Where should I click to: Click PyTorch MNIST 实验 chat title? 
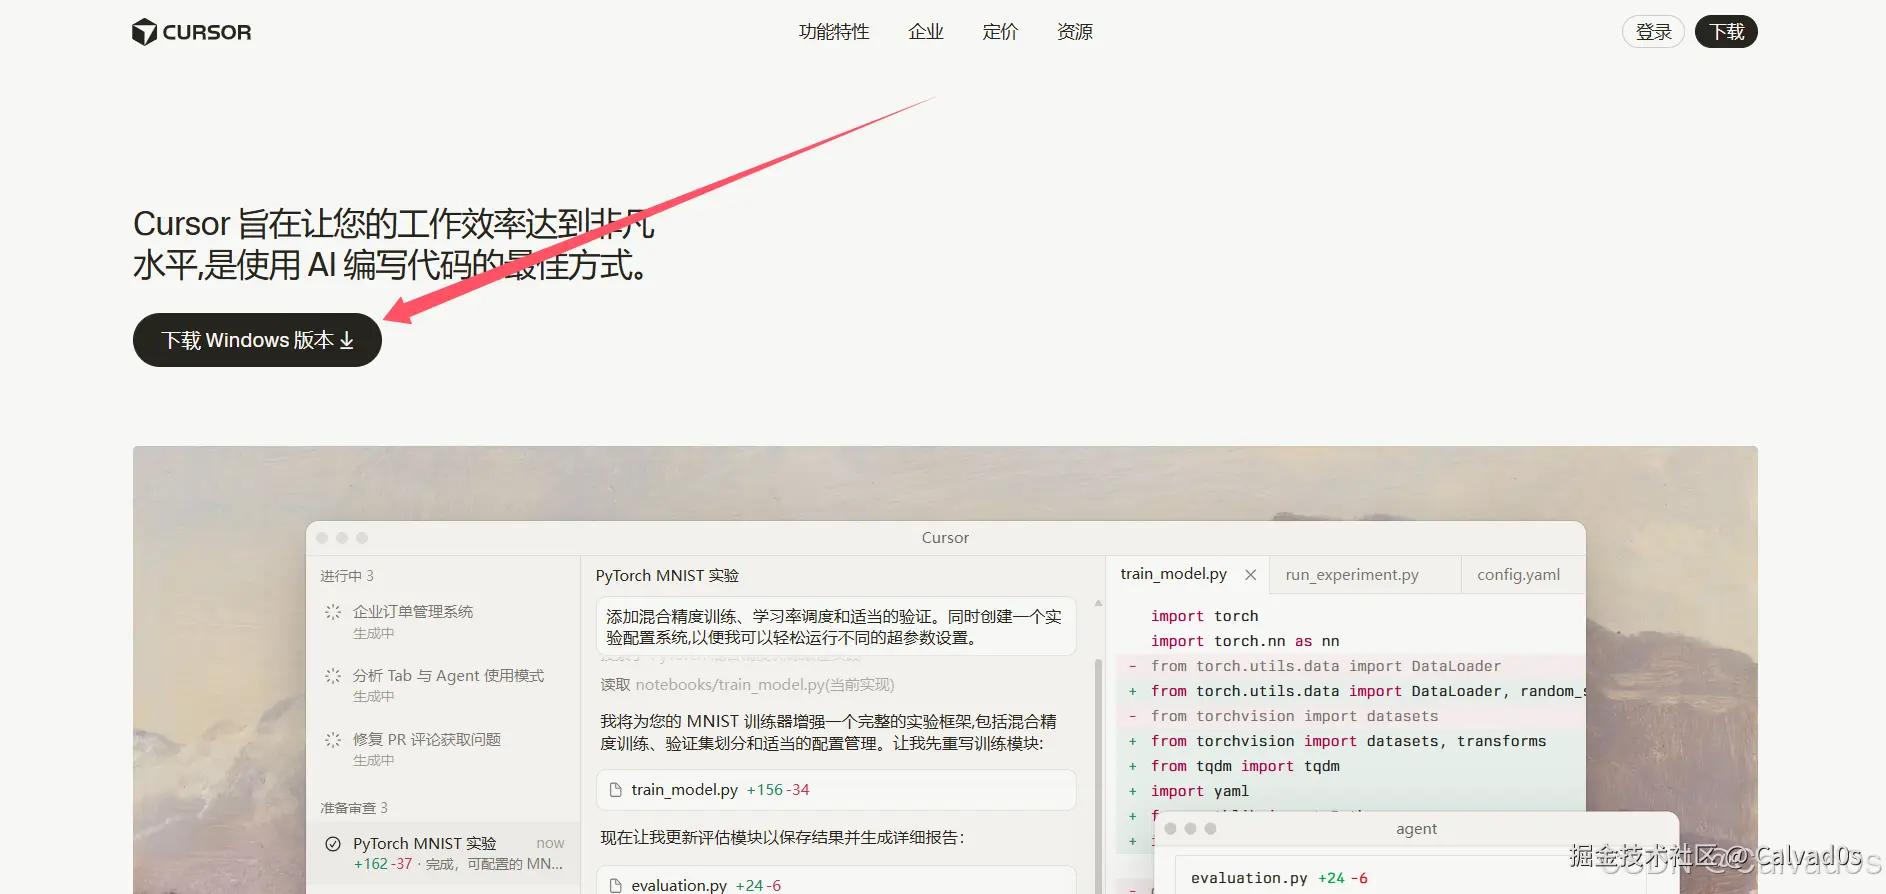tap(667, 576)
